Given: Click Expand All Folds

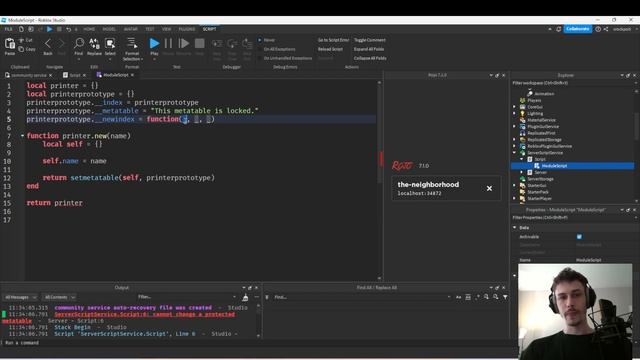Looking at the screenshot, I should pyautogui.click(x=369, y=49).
